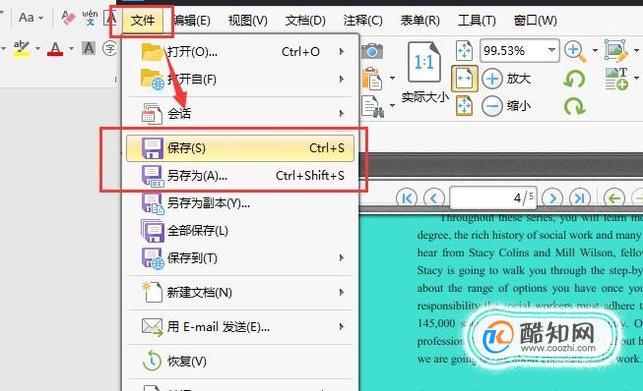Choose 另存为副本(Y)... menu entry
The width and height of the screenshot is (643, 391).
[240, 203]
